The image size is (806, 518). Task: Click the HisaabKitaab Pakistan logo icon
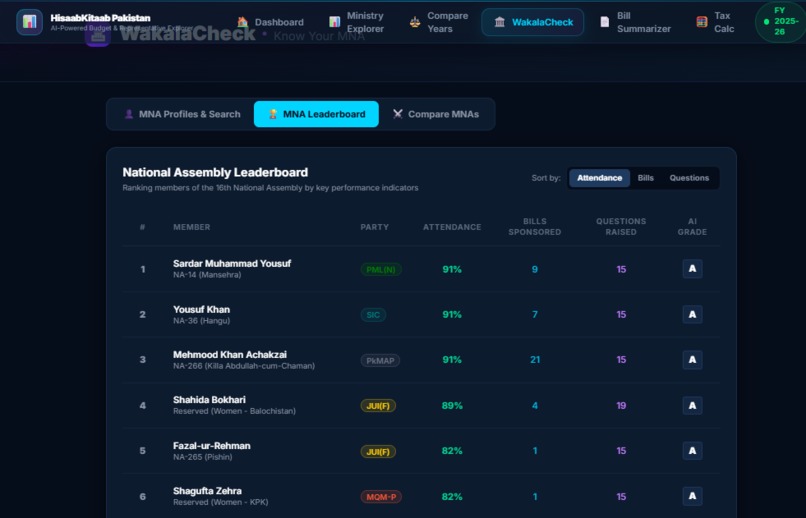(x=29, y=22)
